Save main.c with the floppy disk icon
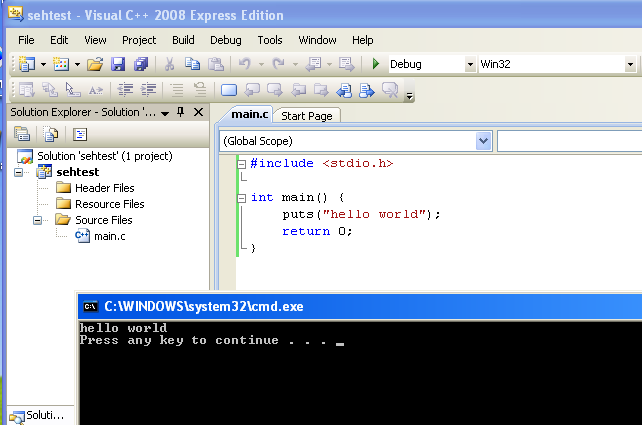The width and height of the screenshot is (642, 425). click(118, 64)
